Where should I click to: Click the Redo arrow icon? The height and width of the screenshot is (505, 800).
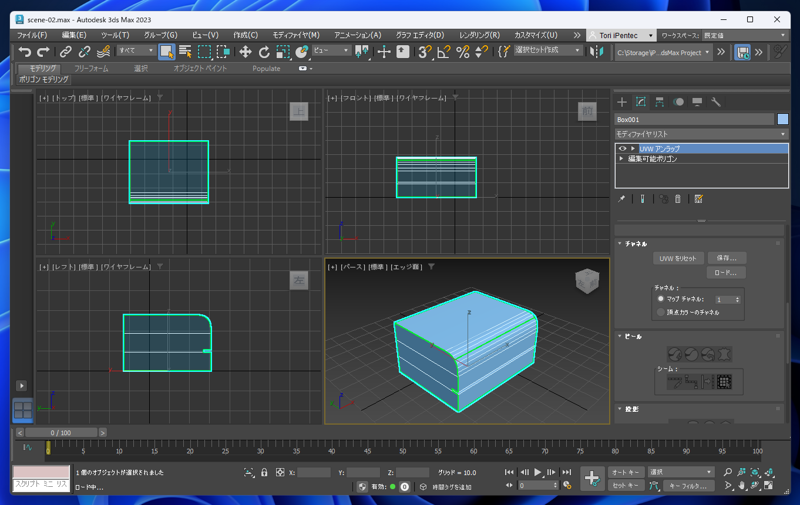tap(43, 52)
